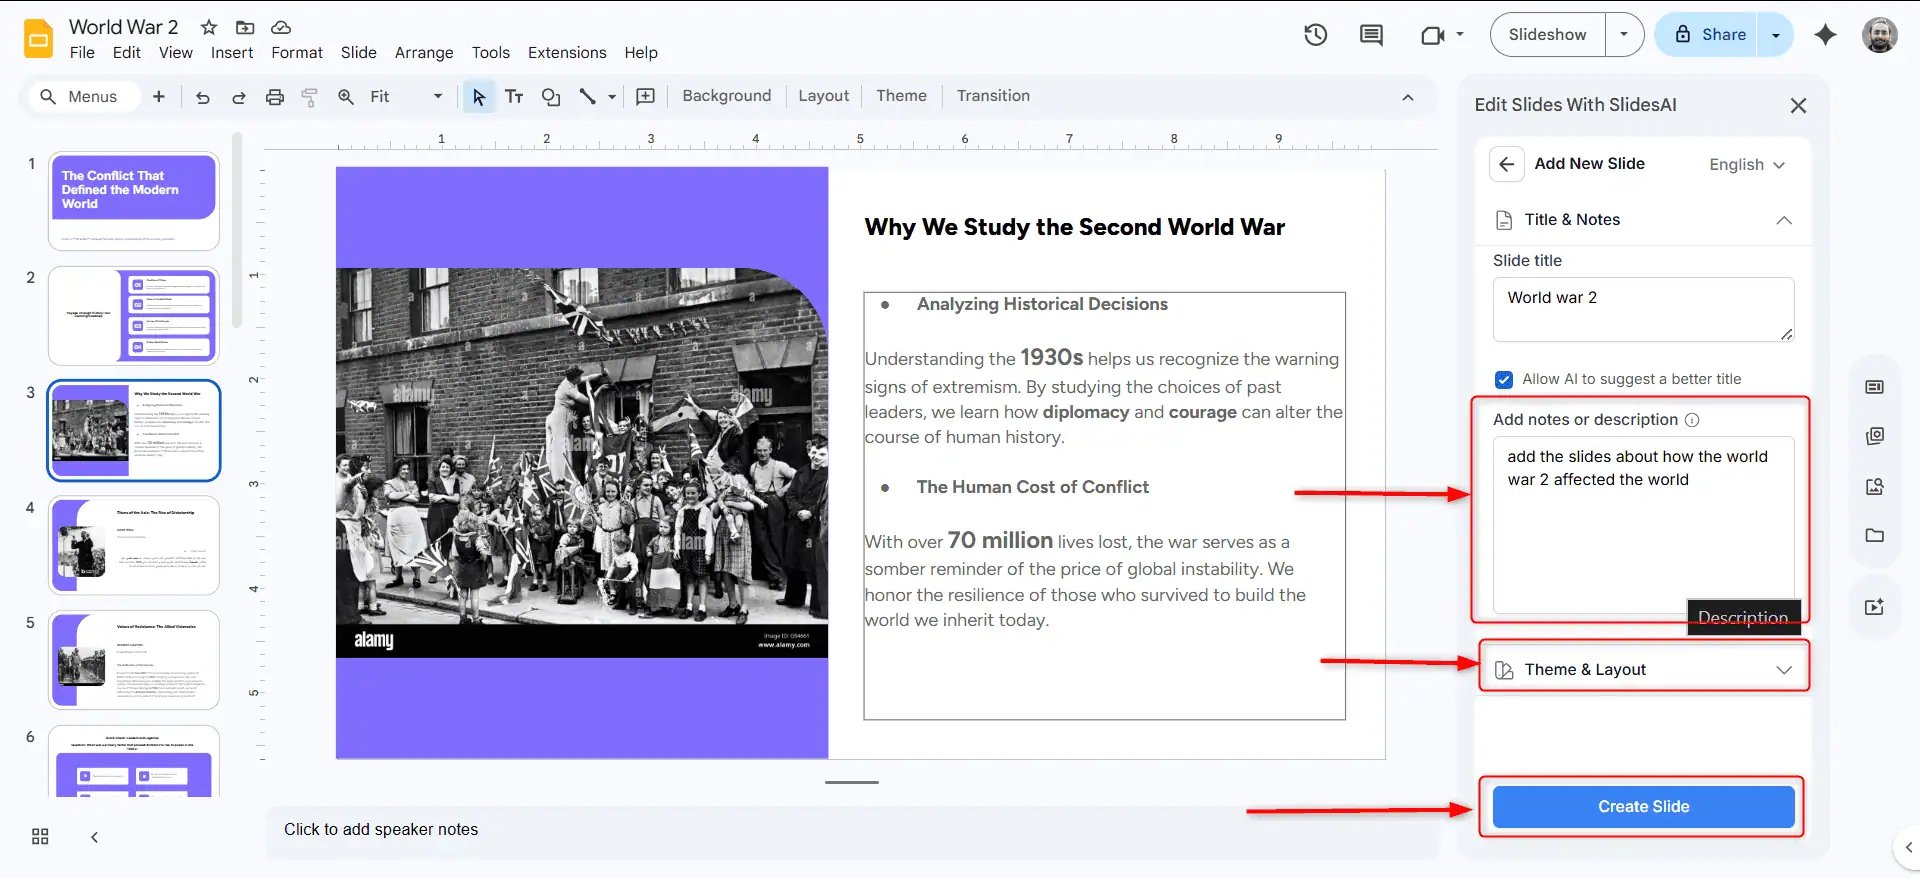Open the Share options dropdown arrow
This screenshot has width=1920, height=878.
pos(1776,35)
